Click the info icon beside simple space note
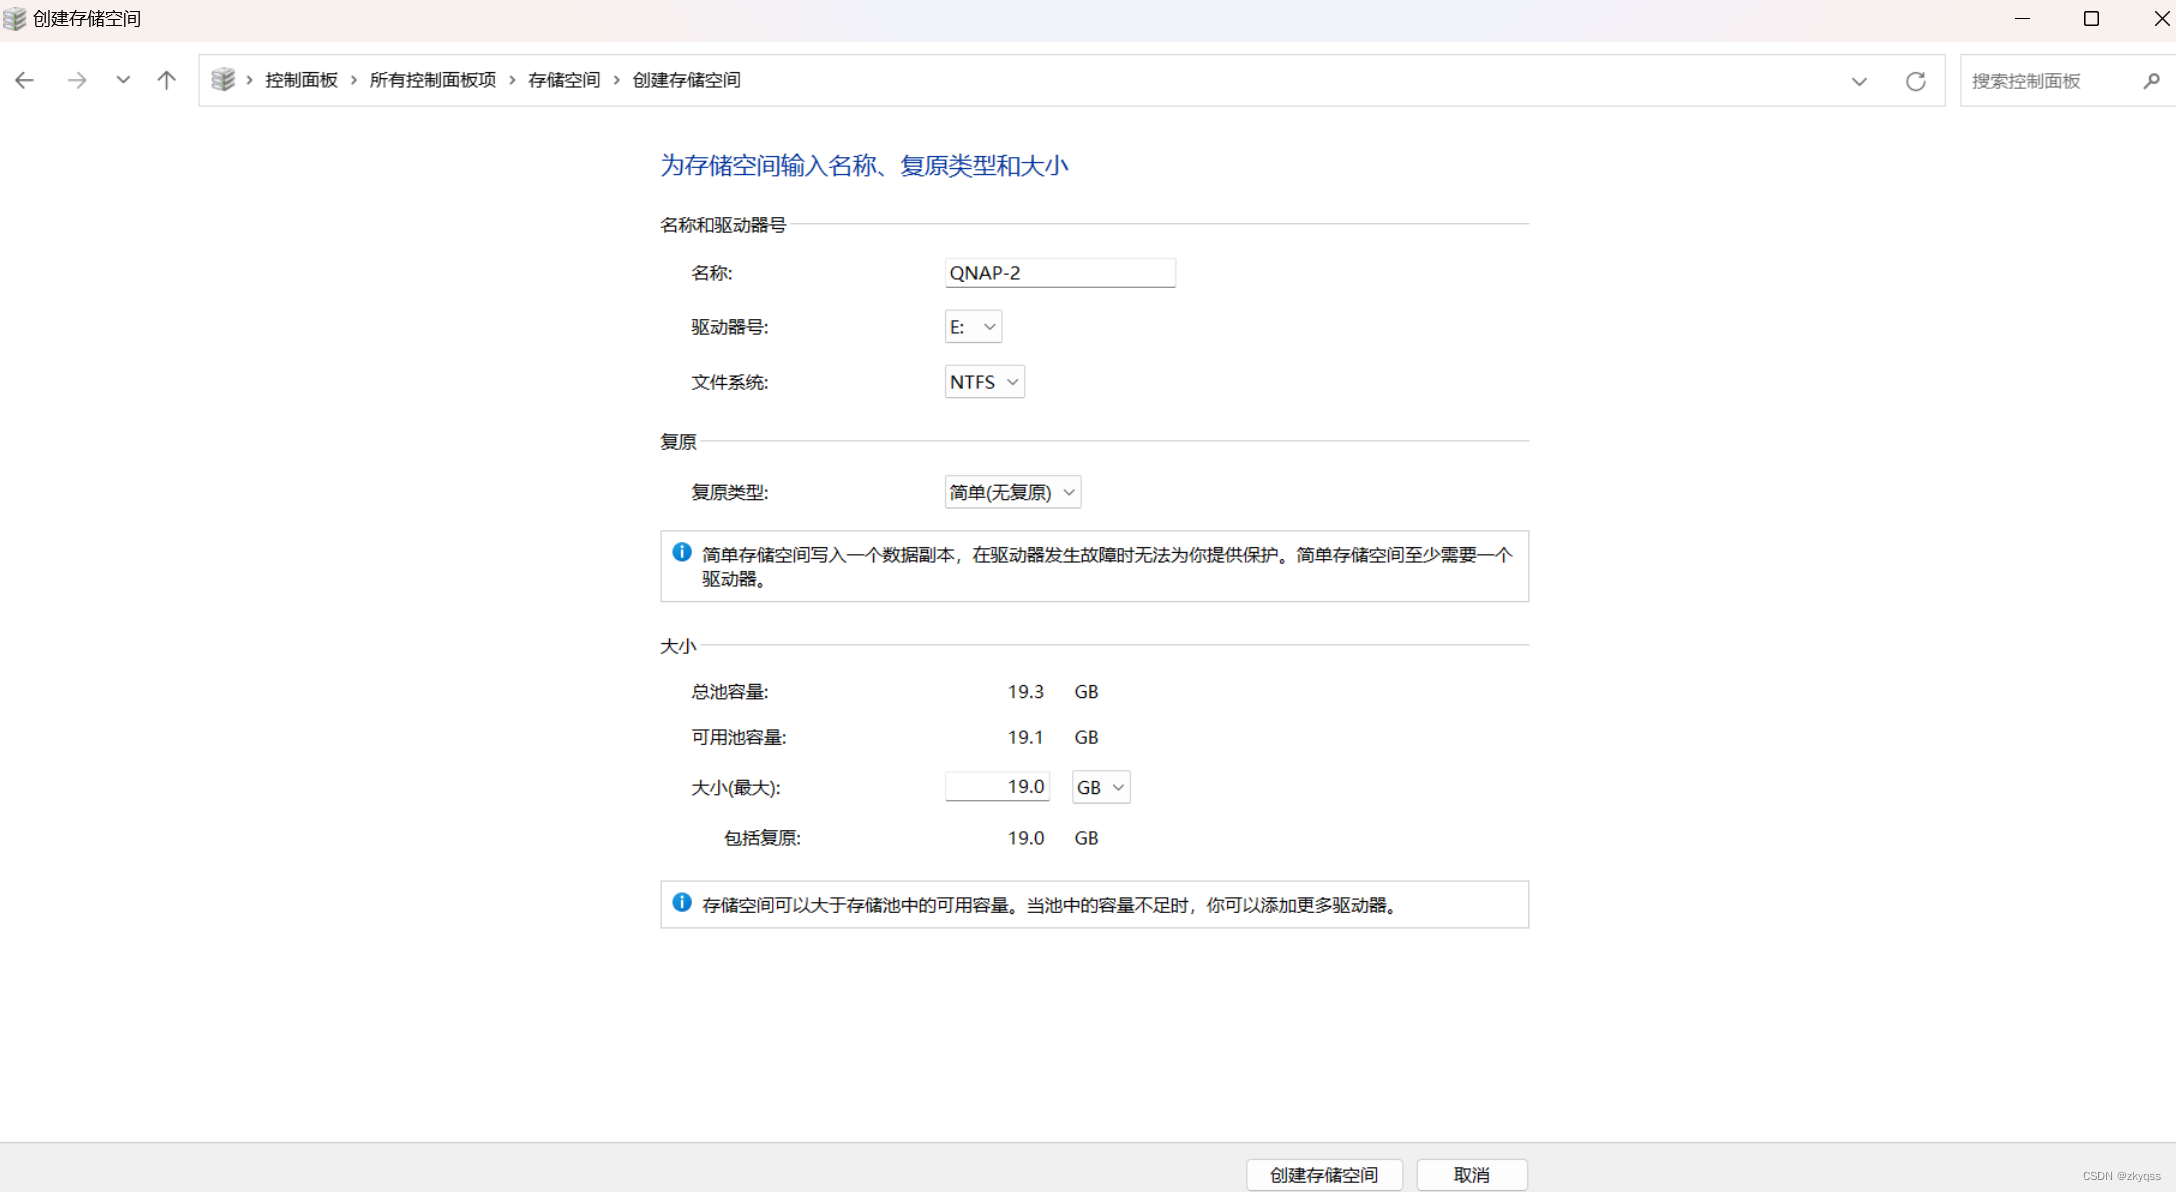This screenshot has width=2176, height=1192. (x=682, y=552)
